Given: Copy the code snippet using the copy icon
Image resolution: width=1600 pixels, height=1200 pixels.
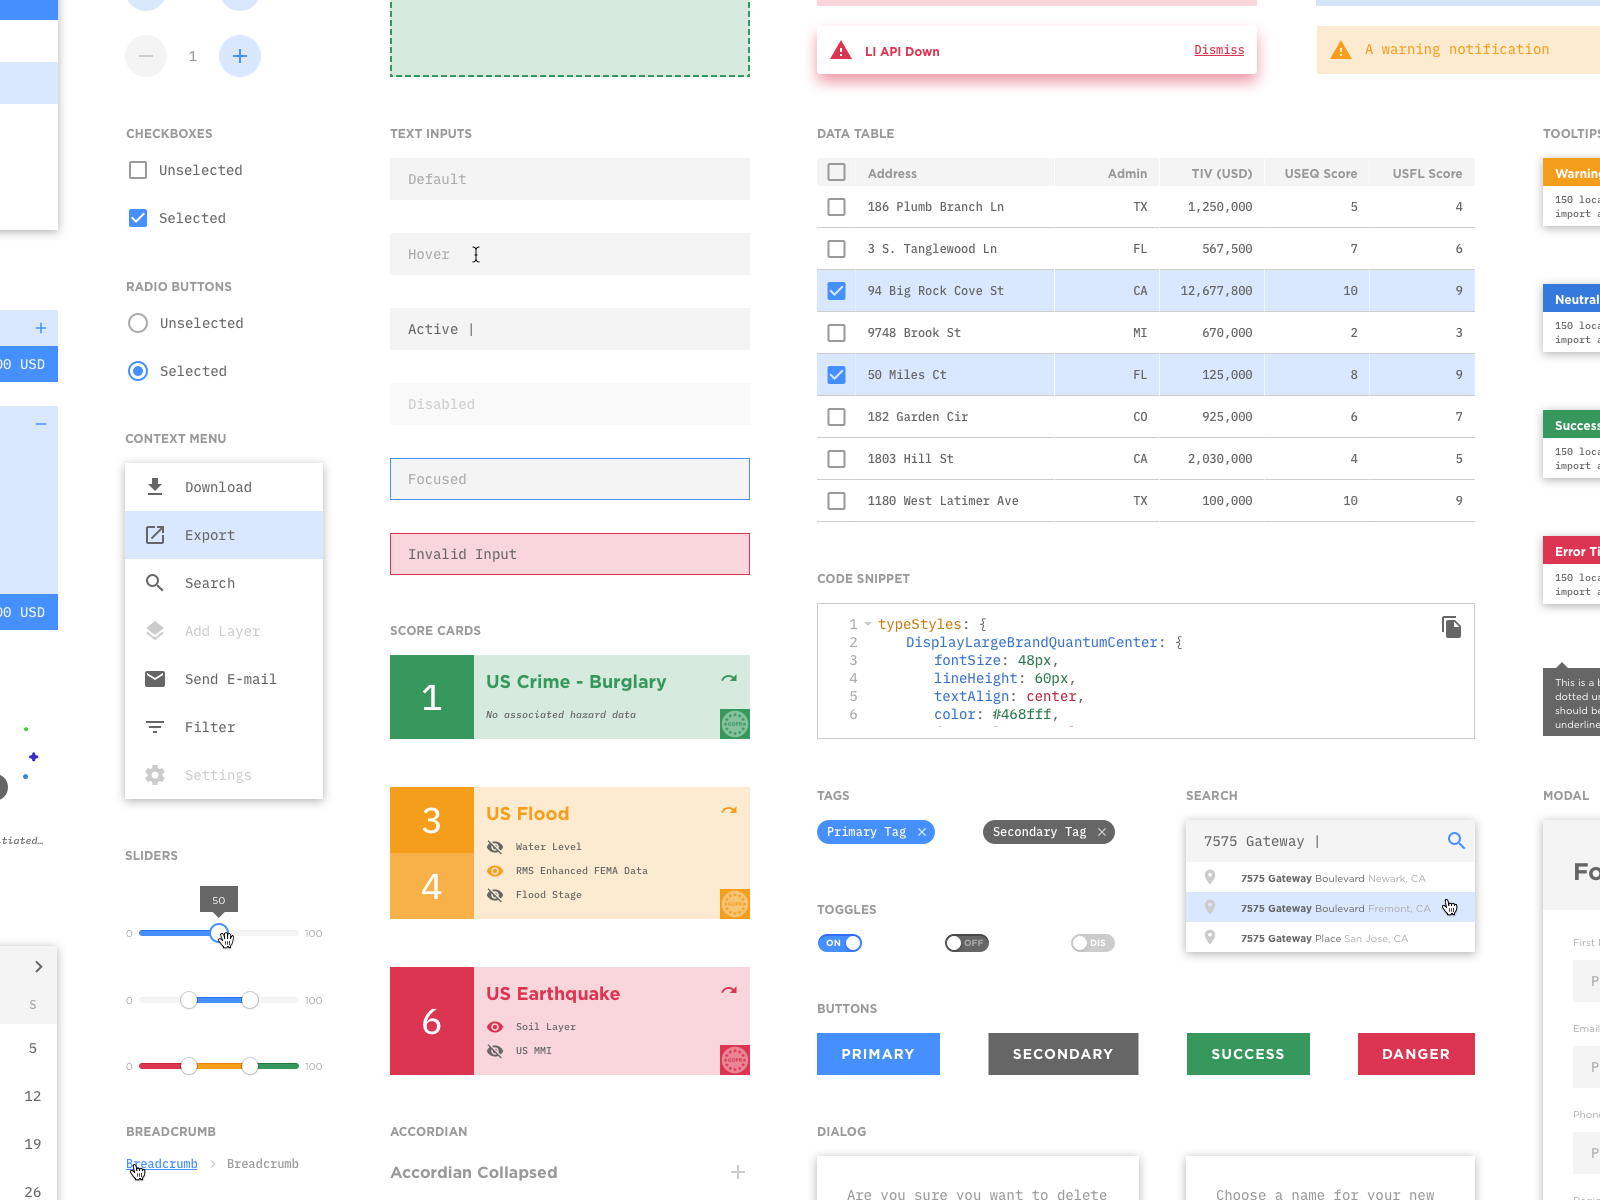Looking at the screenshot, I should pyautogui.click(x=1452, y=627).
